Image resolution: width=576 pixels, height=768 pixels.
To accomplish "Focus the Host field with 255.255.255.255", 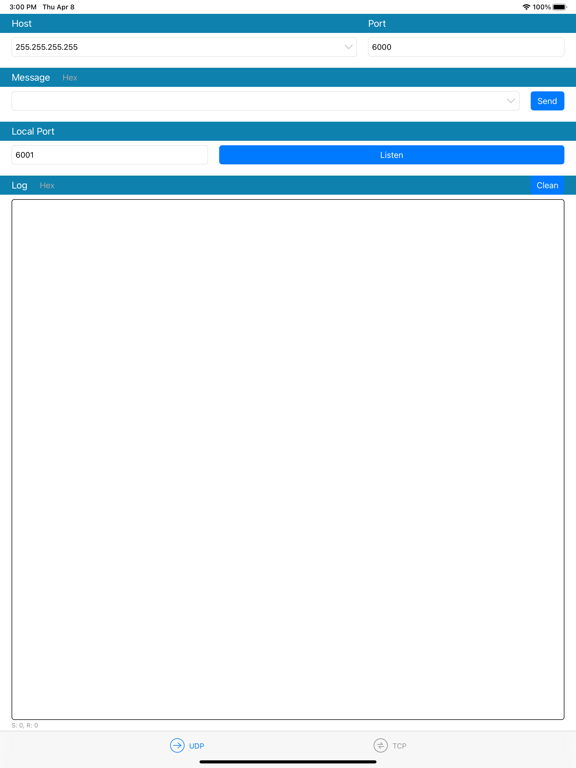I will coord(184,47).
